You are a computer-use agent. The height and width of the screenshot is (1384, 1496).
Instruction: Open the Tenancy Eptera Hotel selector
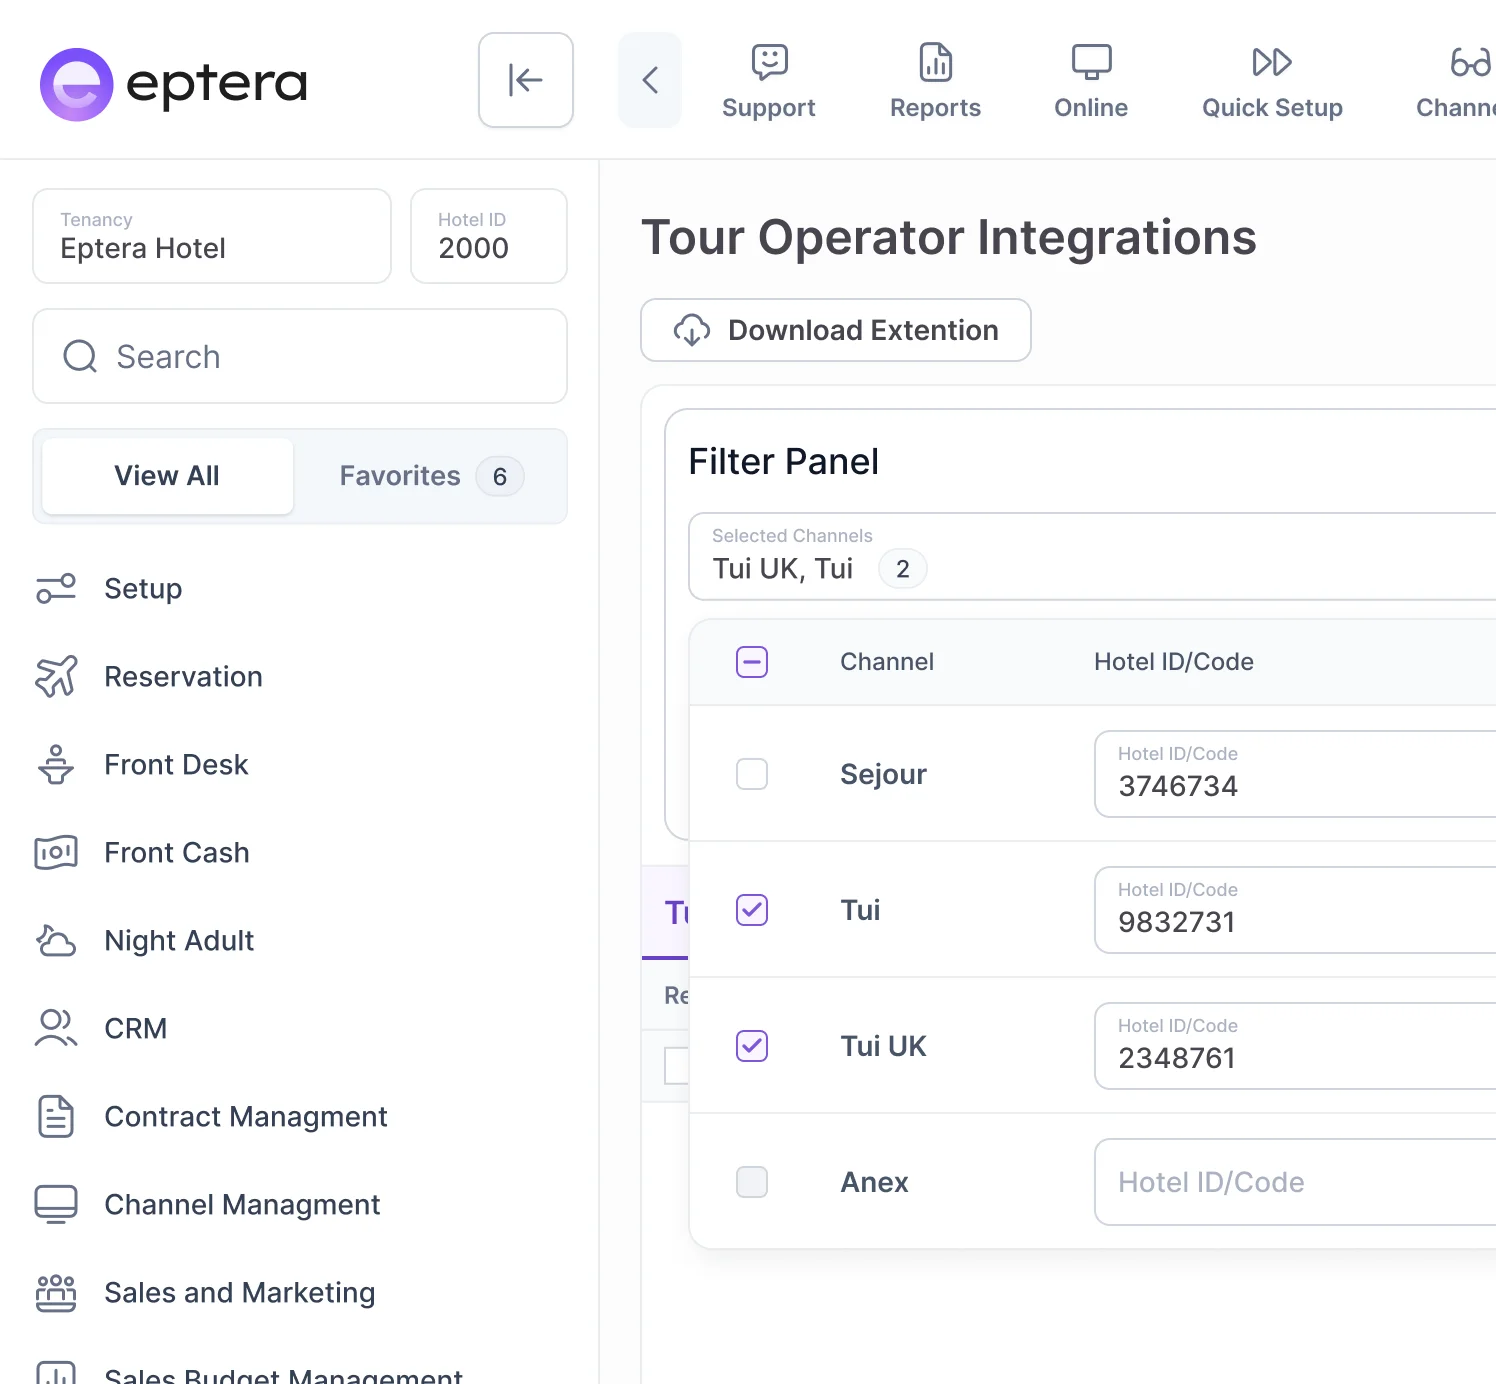212,236
